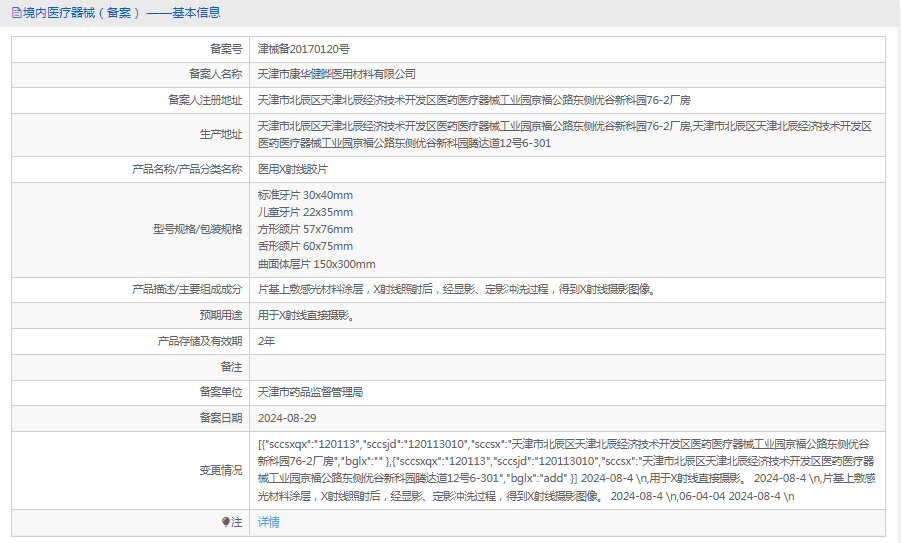
Task: Click the 预期用途 value 用于X射线直接摄影。
Action: (306, 315)
